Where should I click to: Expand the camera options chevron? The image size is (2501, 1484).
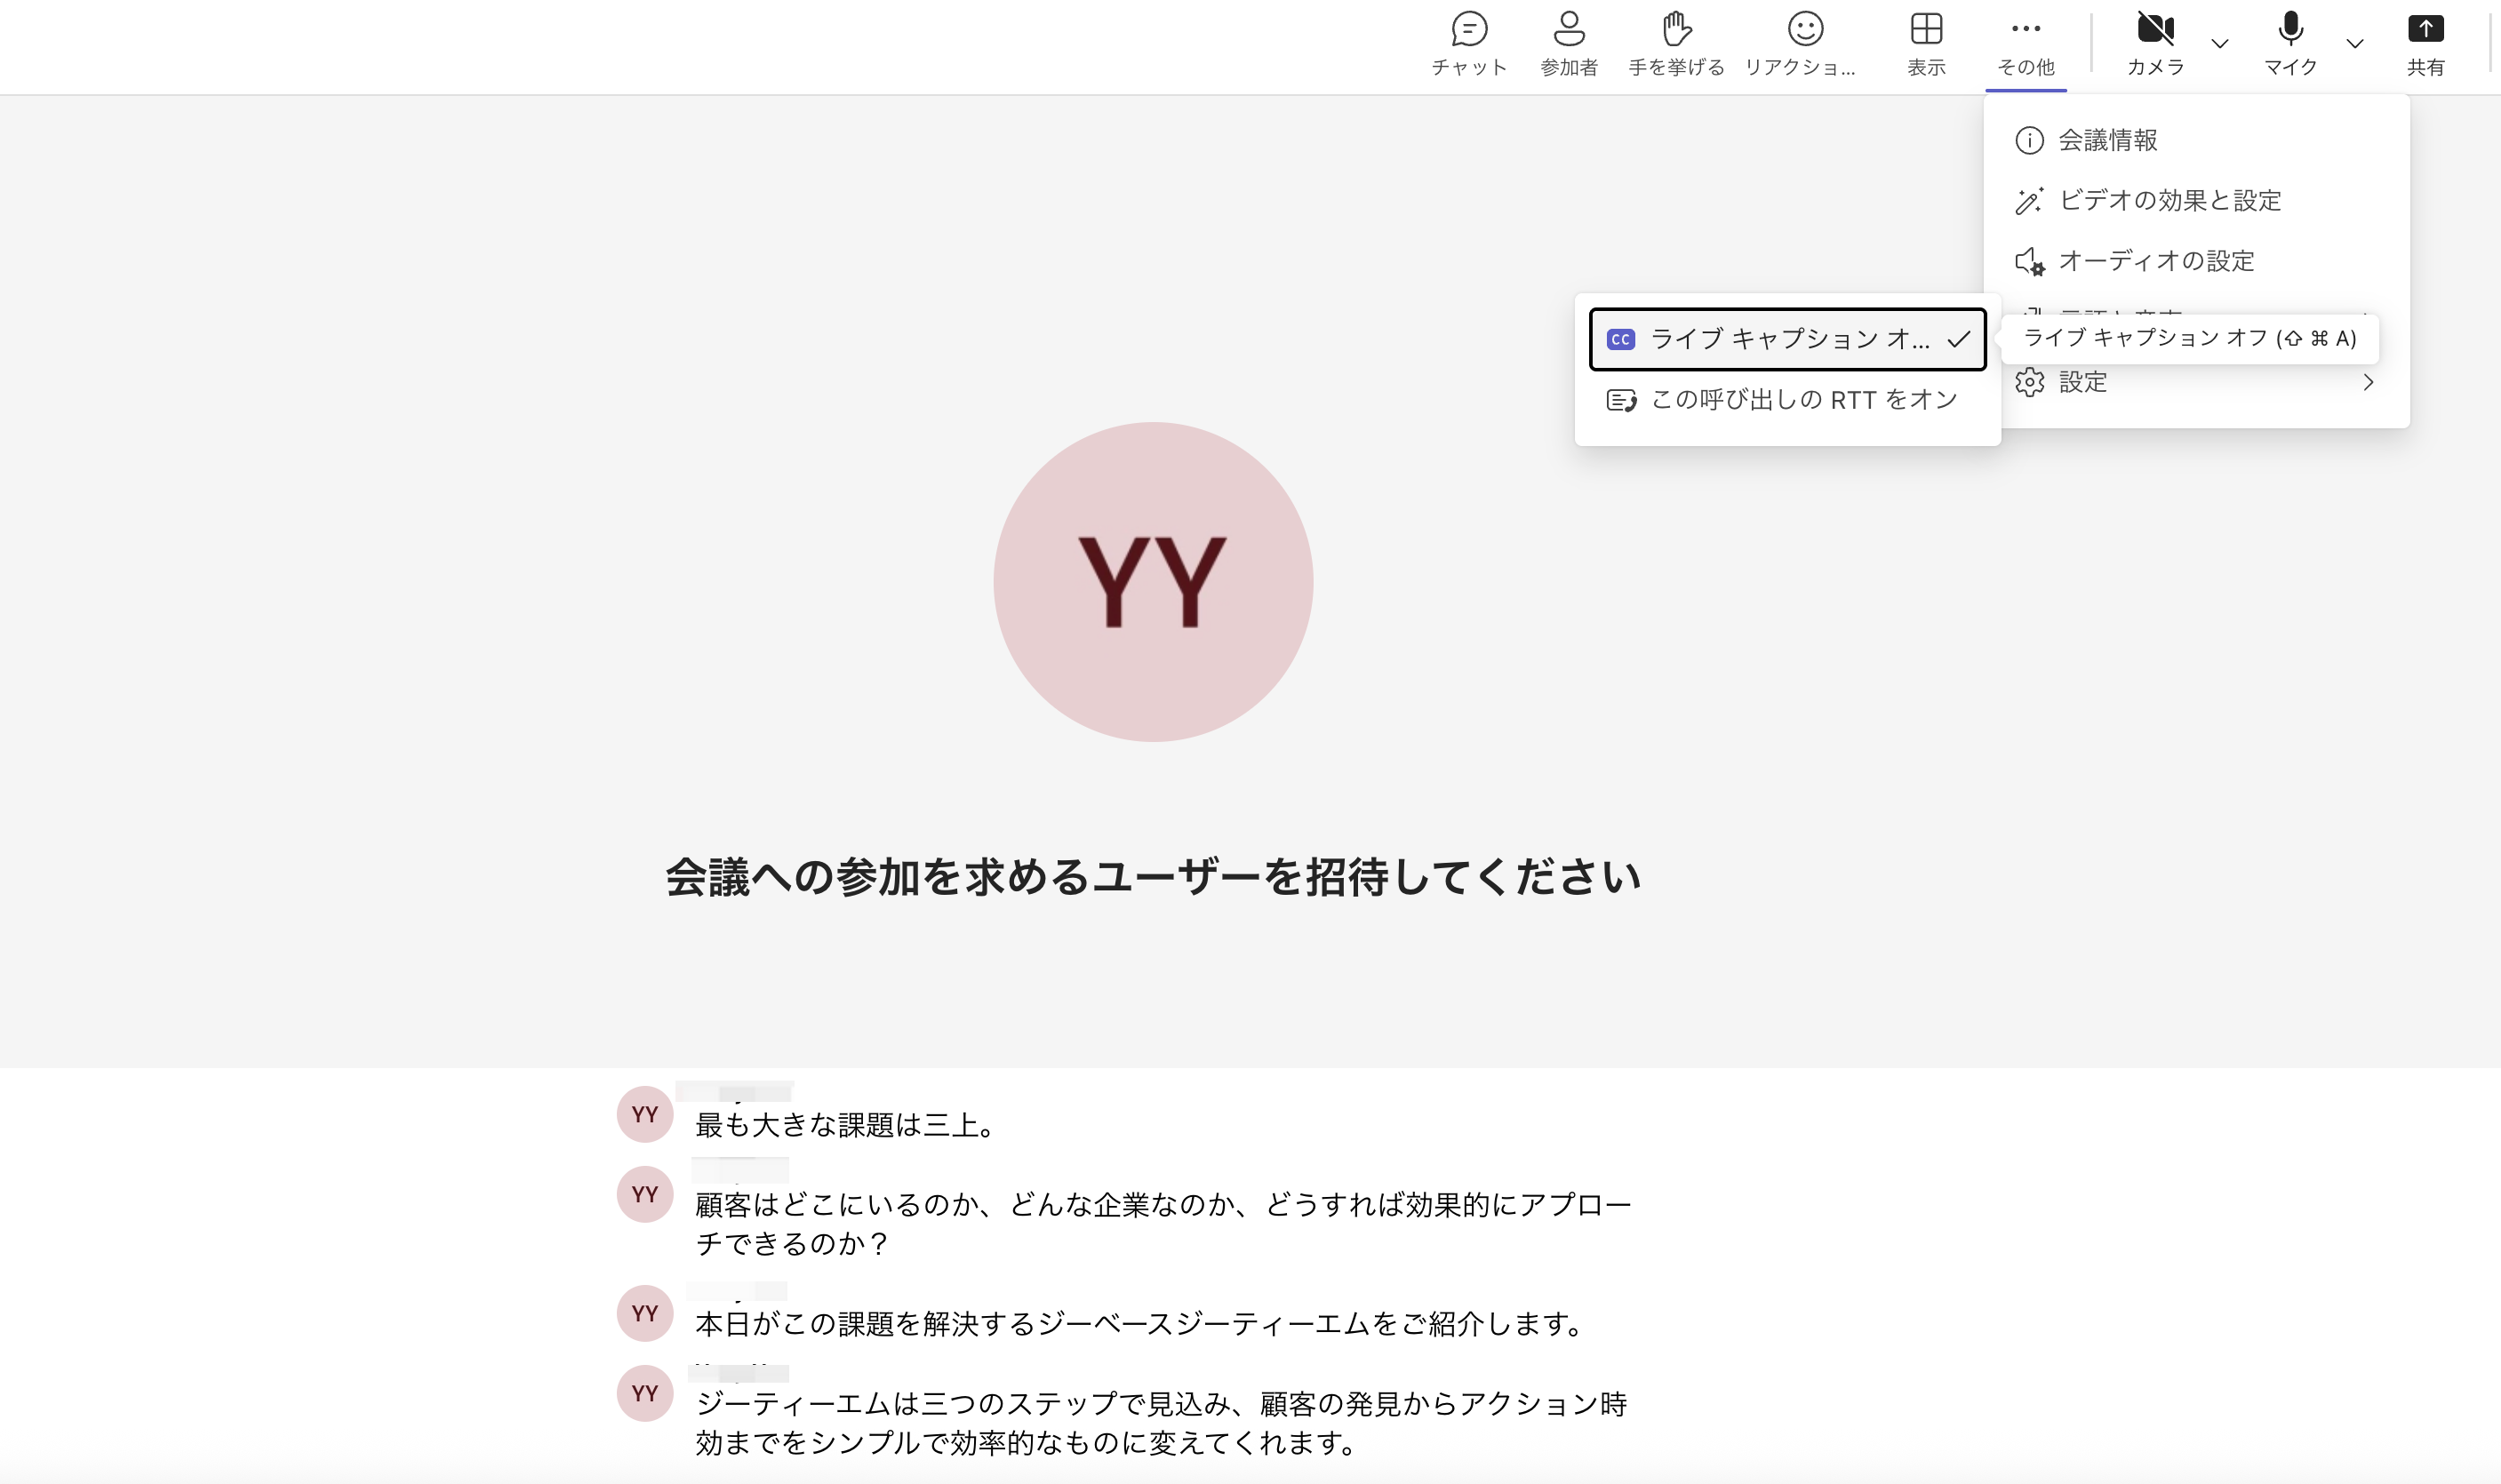[x=2219, y=43]
